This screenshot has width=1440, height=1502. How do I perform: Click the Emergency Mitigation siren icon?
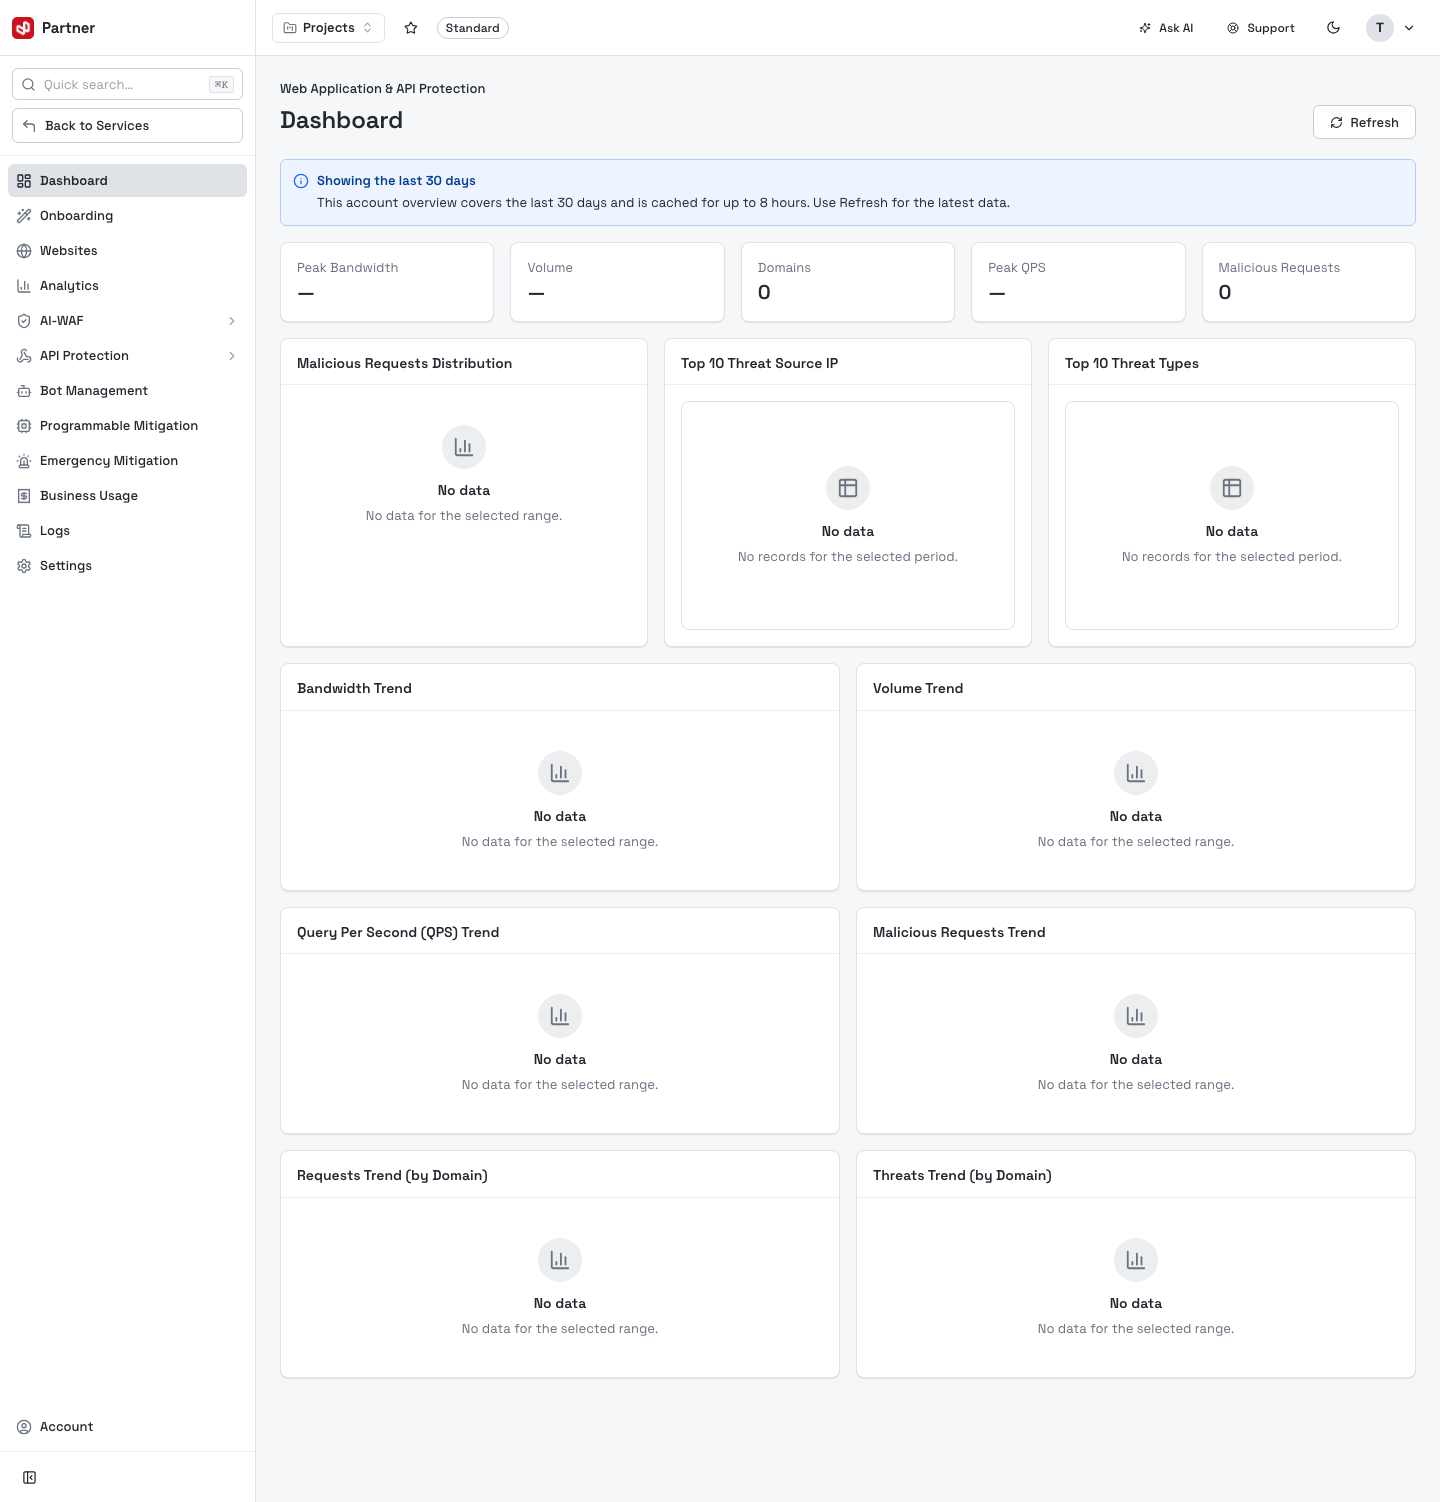pos(24,461)
